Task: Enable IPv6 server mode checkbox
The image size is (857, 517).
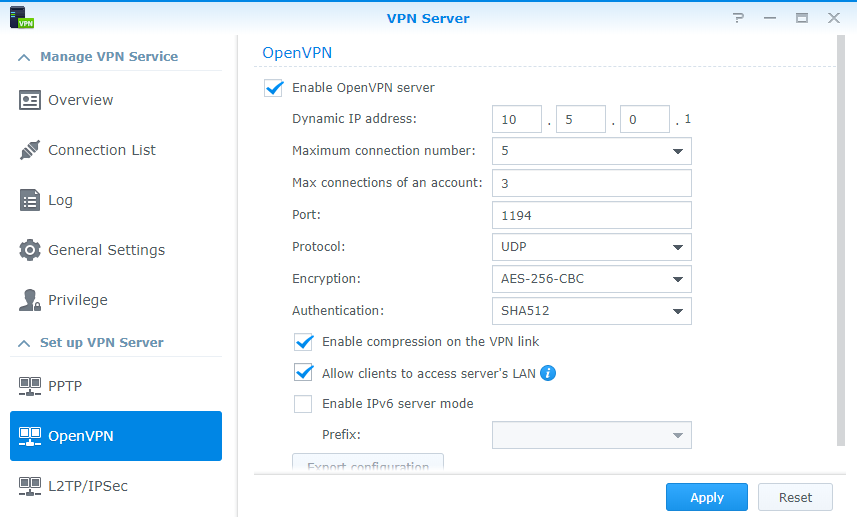Action: [303, 404]
